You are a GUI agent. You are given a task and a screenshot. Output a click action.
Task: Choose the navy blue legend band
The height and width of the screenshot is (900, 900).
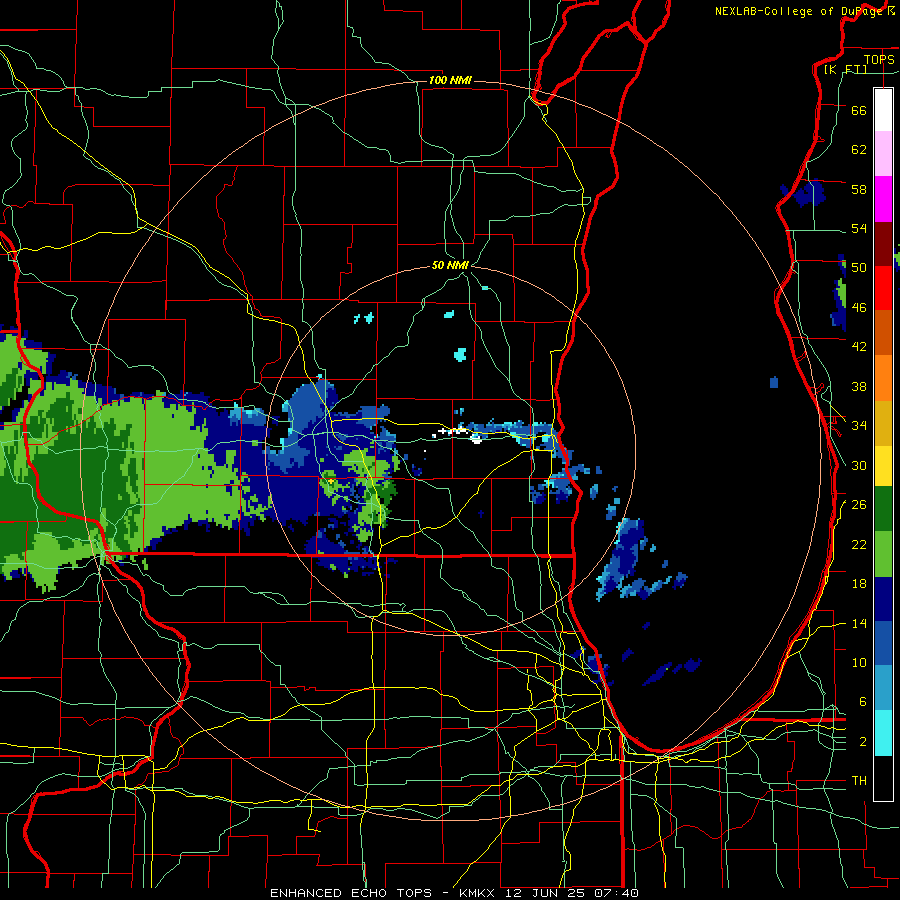click(883, 599)
